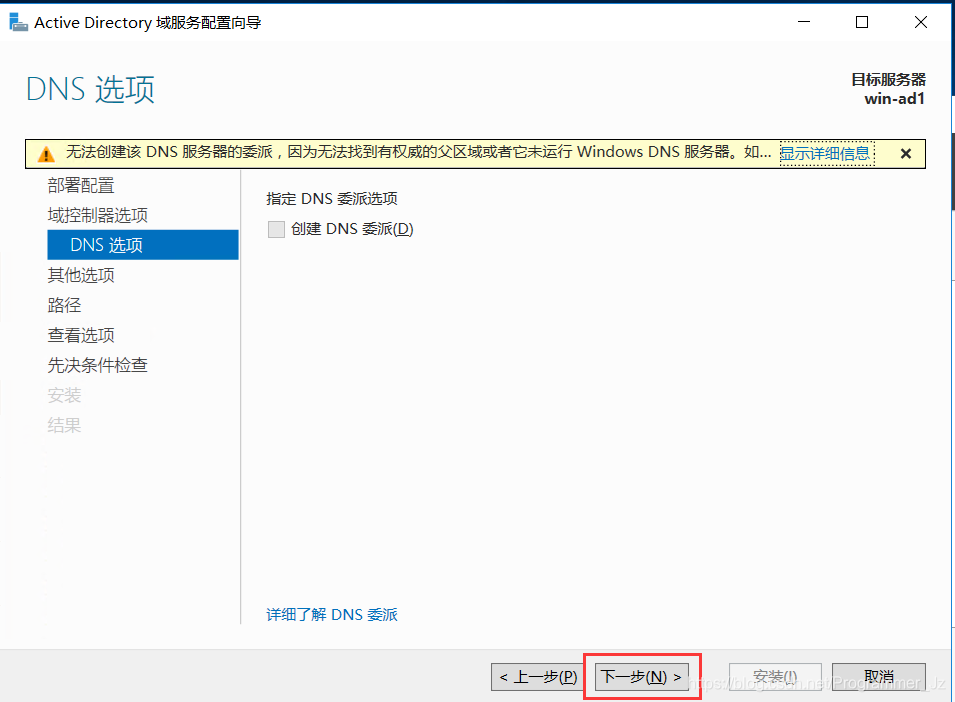Go to 先决条件检查 step

(97, 365)
